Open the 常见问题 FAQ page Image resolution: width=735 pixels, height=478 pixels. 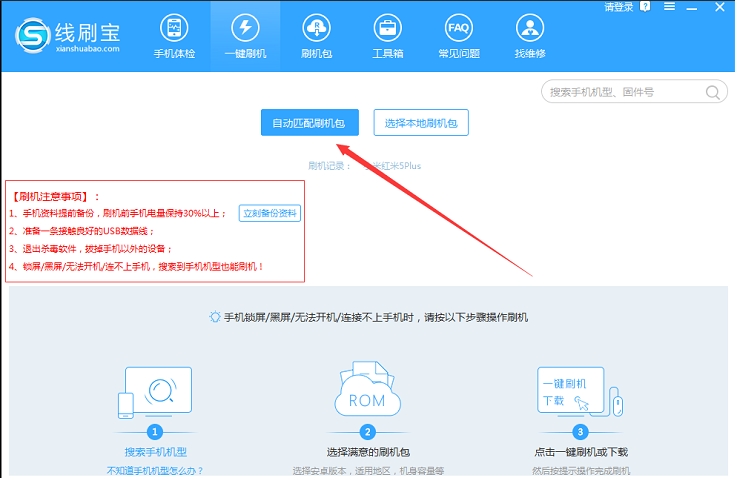click(x=458, y=36)
